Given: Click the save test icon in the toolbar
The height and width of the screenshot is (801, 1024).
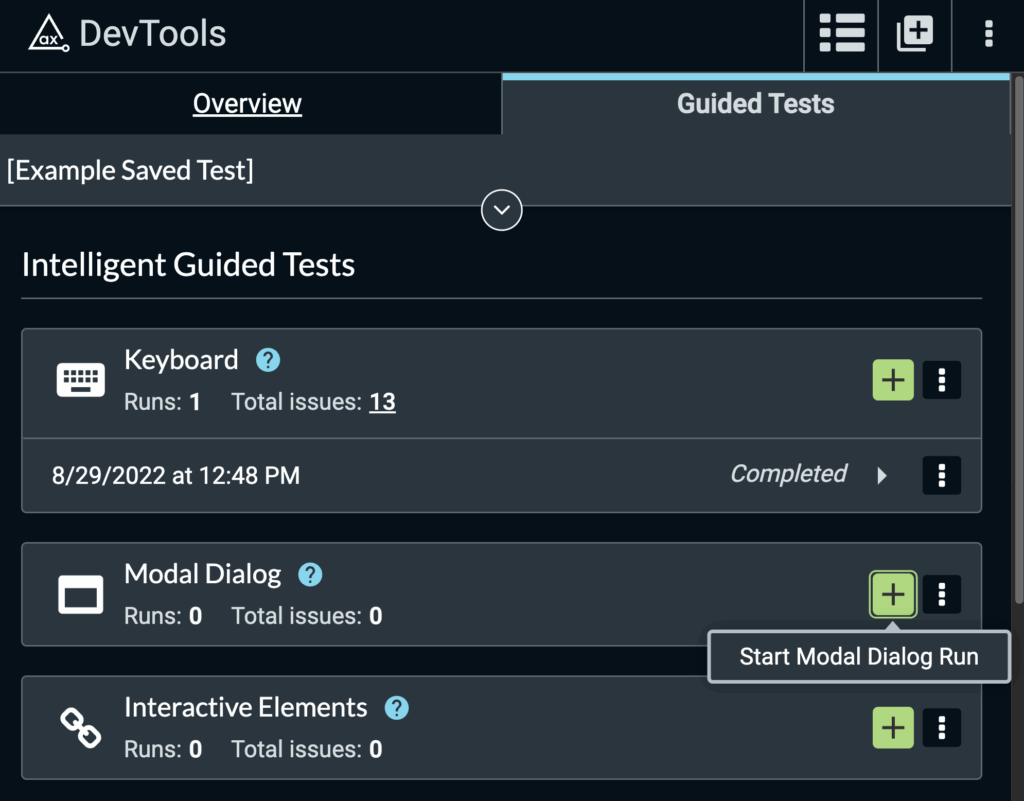Looking at the screenshot, I should (914, 33).
